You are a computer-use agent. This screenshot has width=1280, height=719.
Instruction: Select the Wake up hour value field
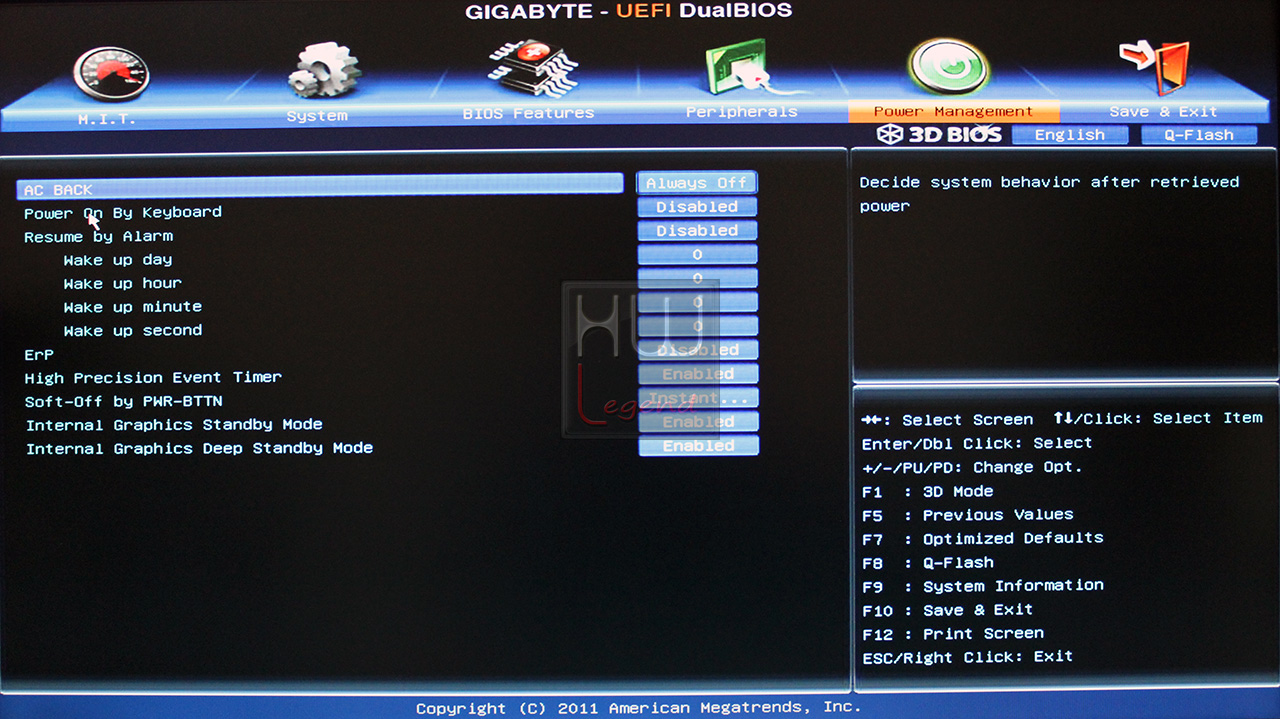click(x=697, y=279)
